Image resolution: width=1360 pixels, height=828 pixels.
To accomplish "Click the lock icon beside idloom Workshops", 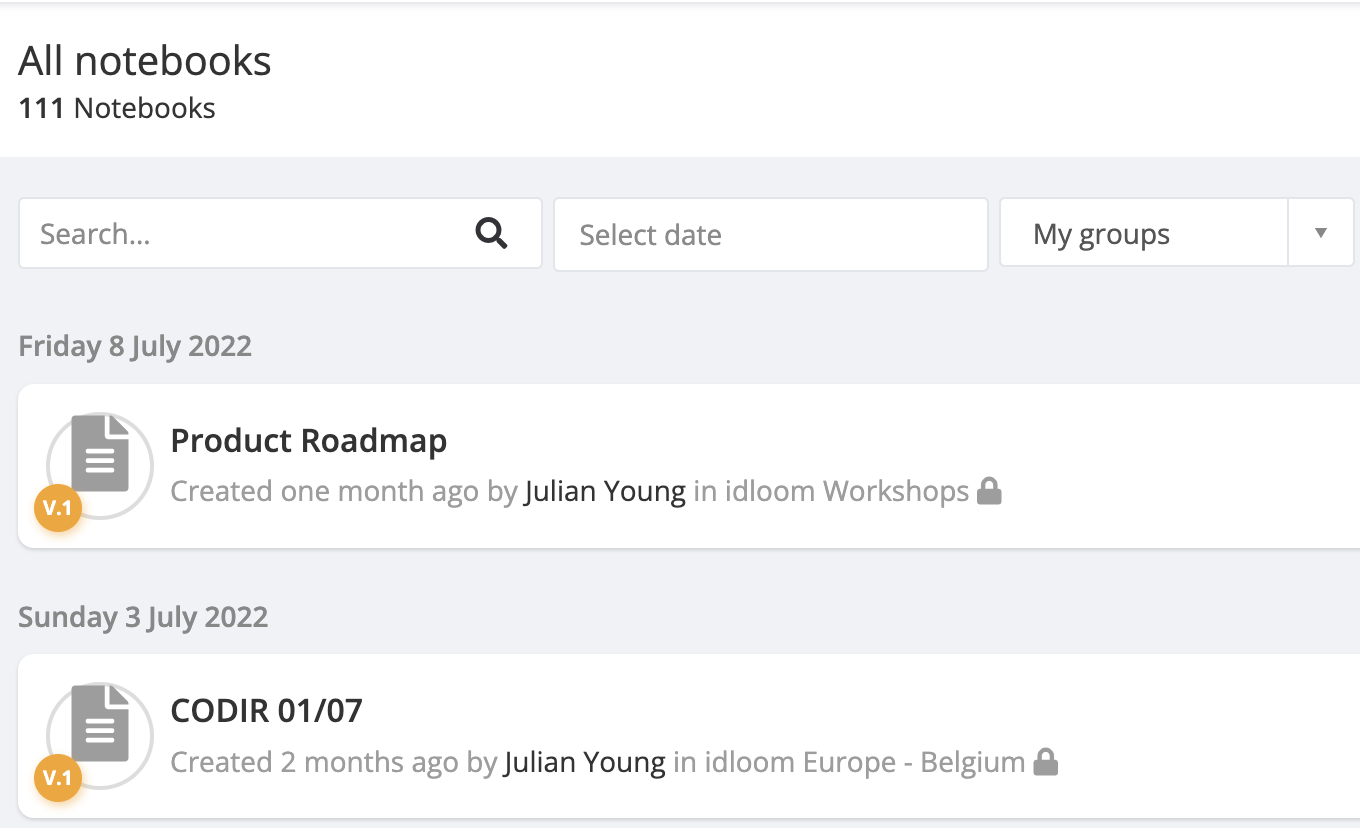I will point(989,491).
